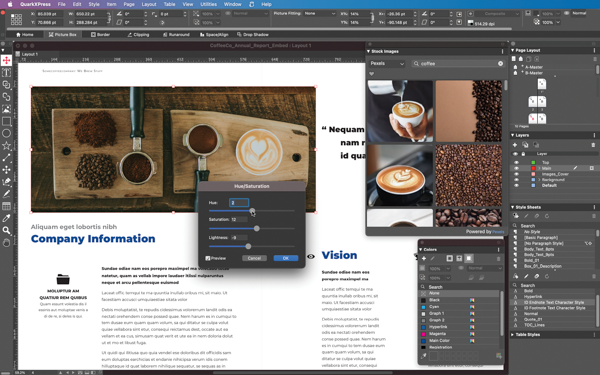This screenshot has height=375, width=600.
Task: Click the Home tab button
Action: 24,34
